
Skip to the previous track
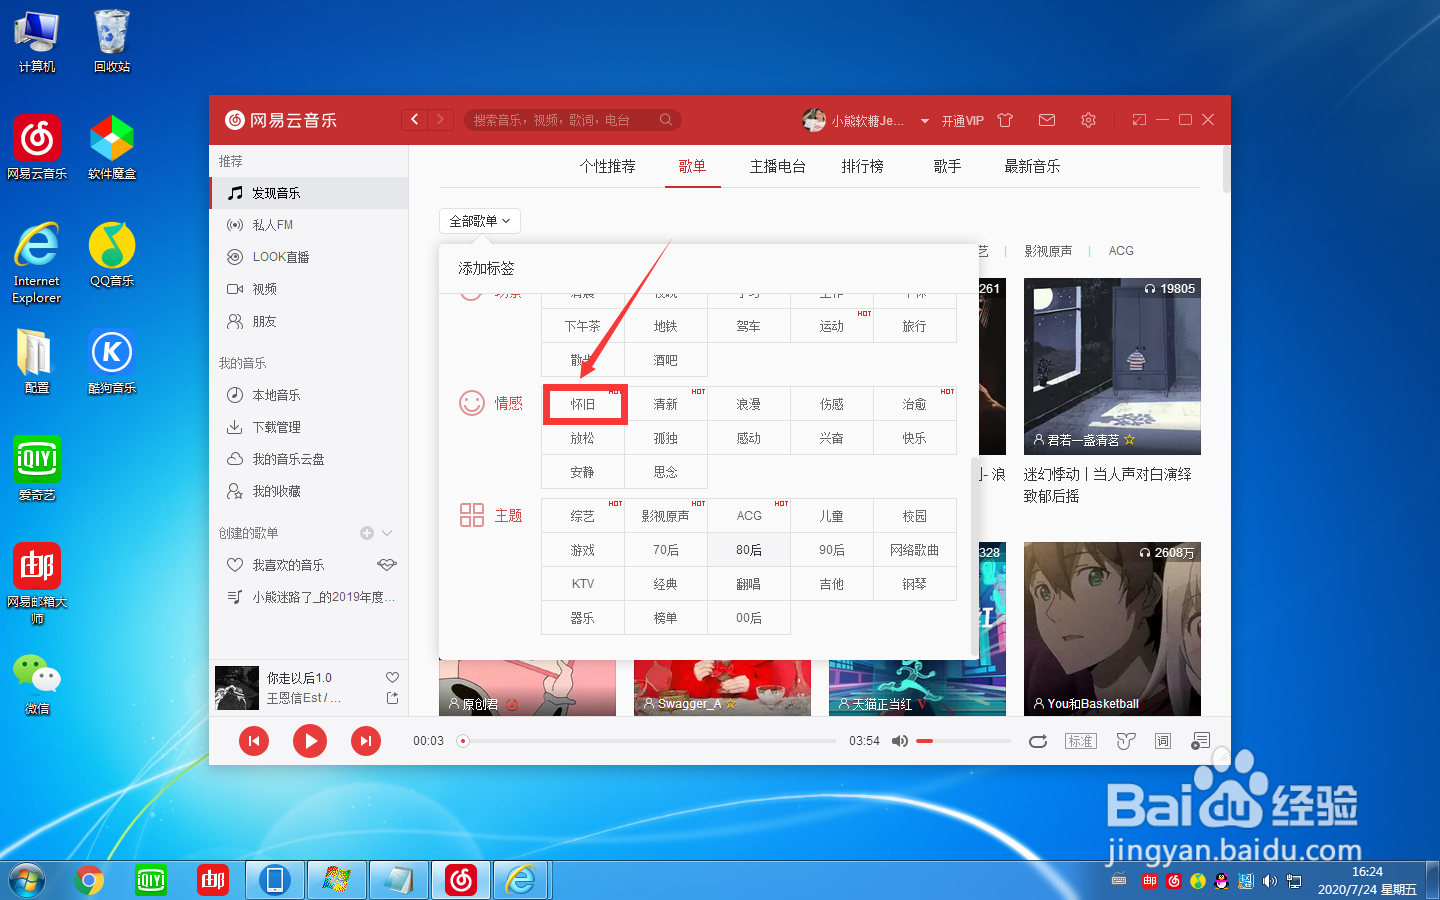click(x=254, y=741)
